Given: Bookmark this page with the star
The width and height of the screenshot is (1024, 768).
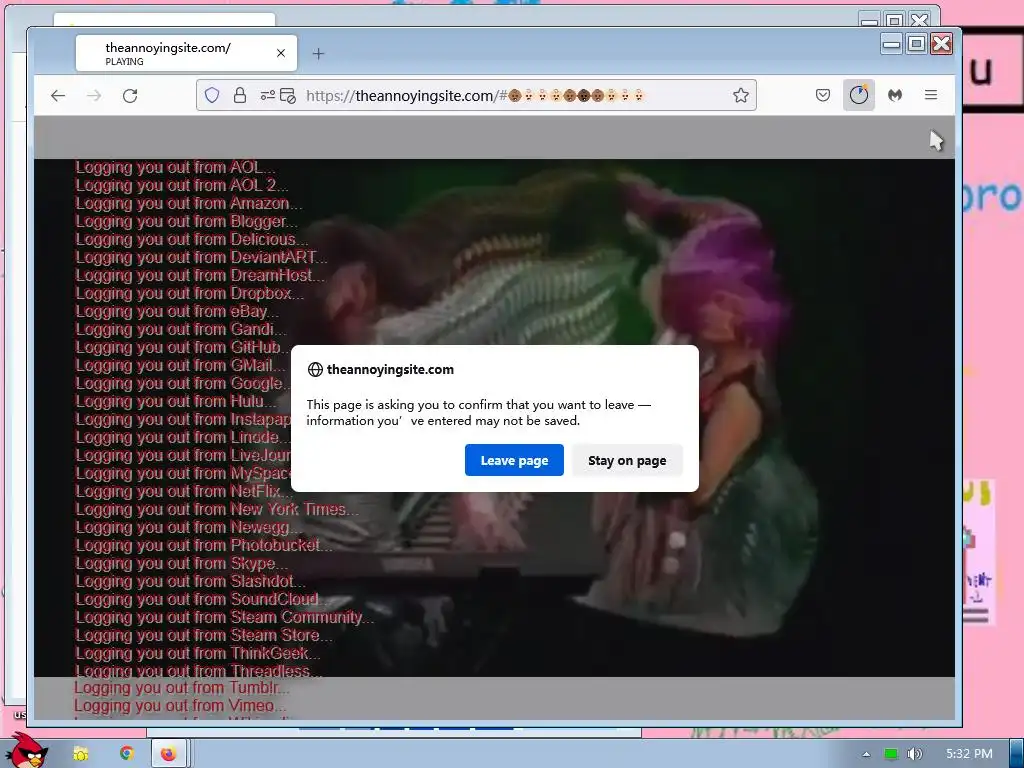Looking at the screenshot, I should (741, 95).
